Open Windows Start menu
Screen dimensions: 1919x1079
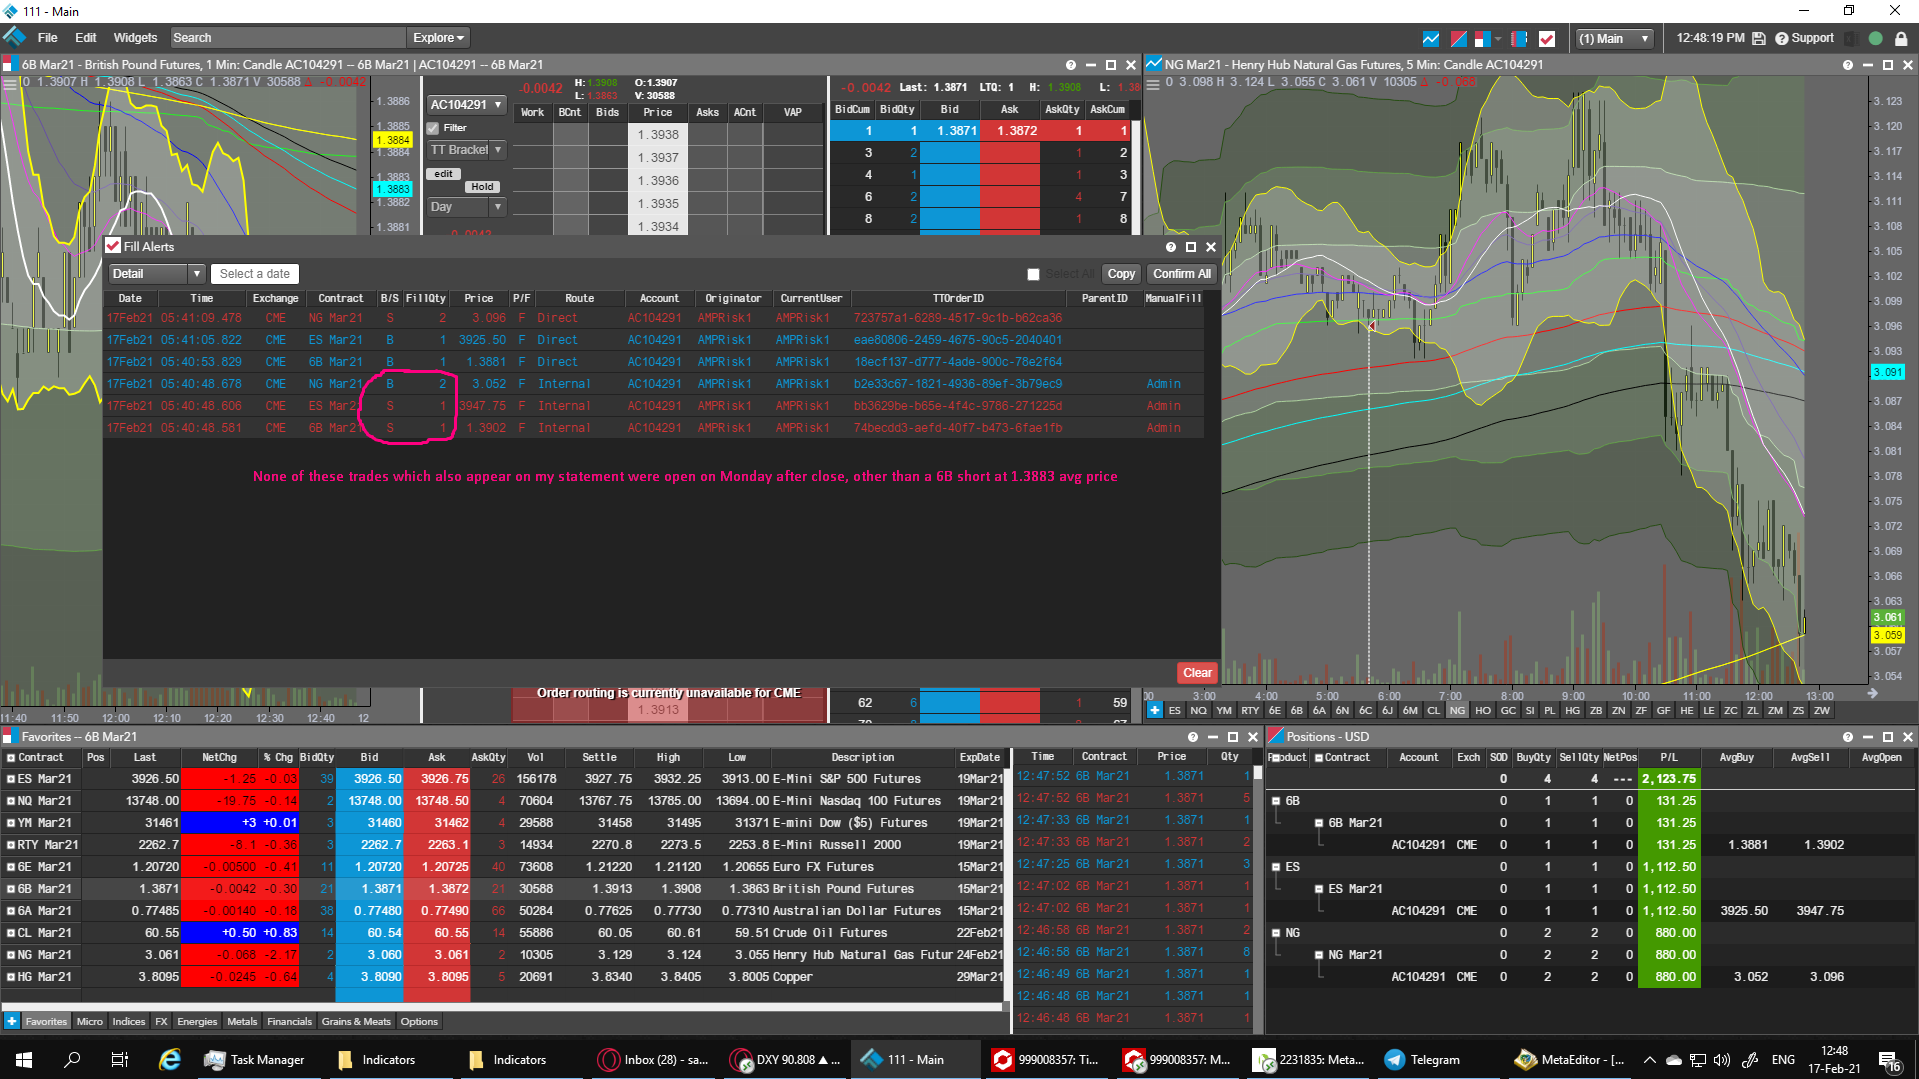pos(24,1060)
